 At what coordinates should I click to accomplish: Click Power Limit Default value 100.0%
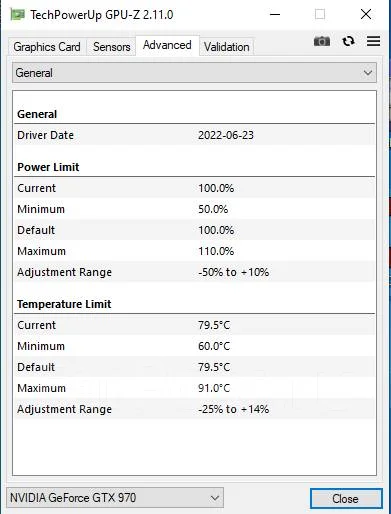click(216, 230)
